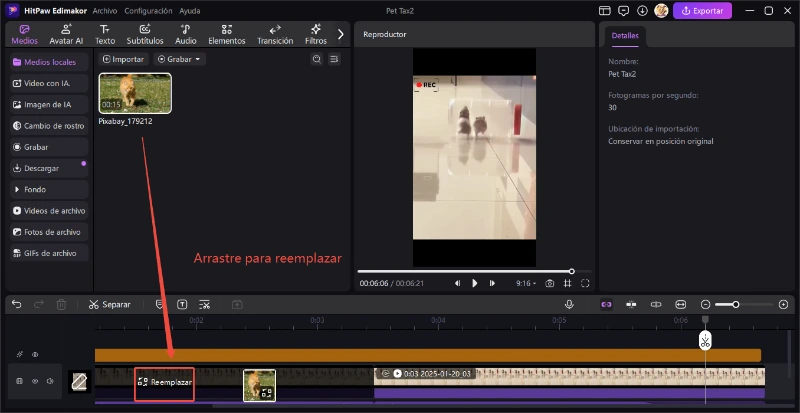
Task: Open the Configuración menu
Action: pos(148,11)
